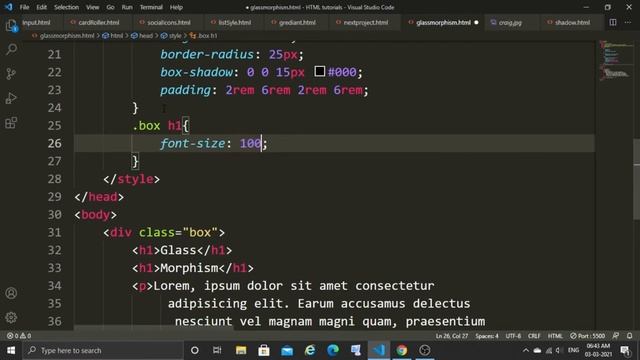This screenshot has height=360, width=640.
Task: Open OBS Studio from taskbar
Action: coord(424,350)
